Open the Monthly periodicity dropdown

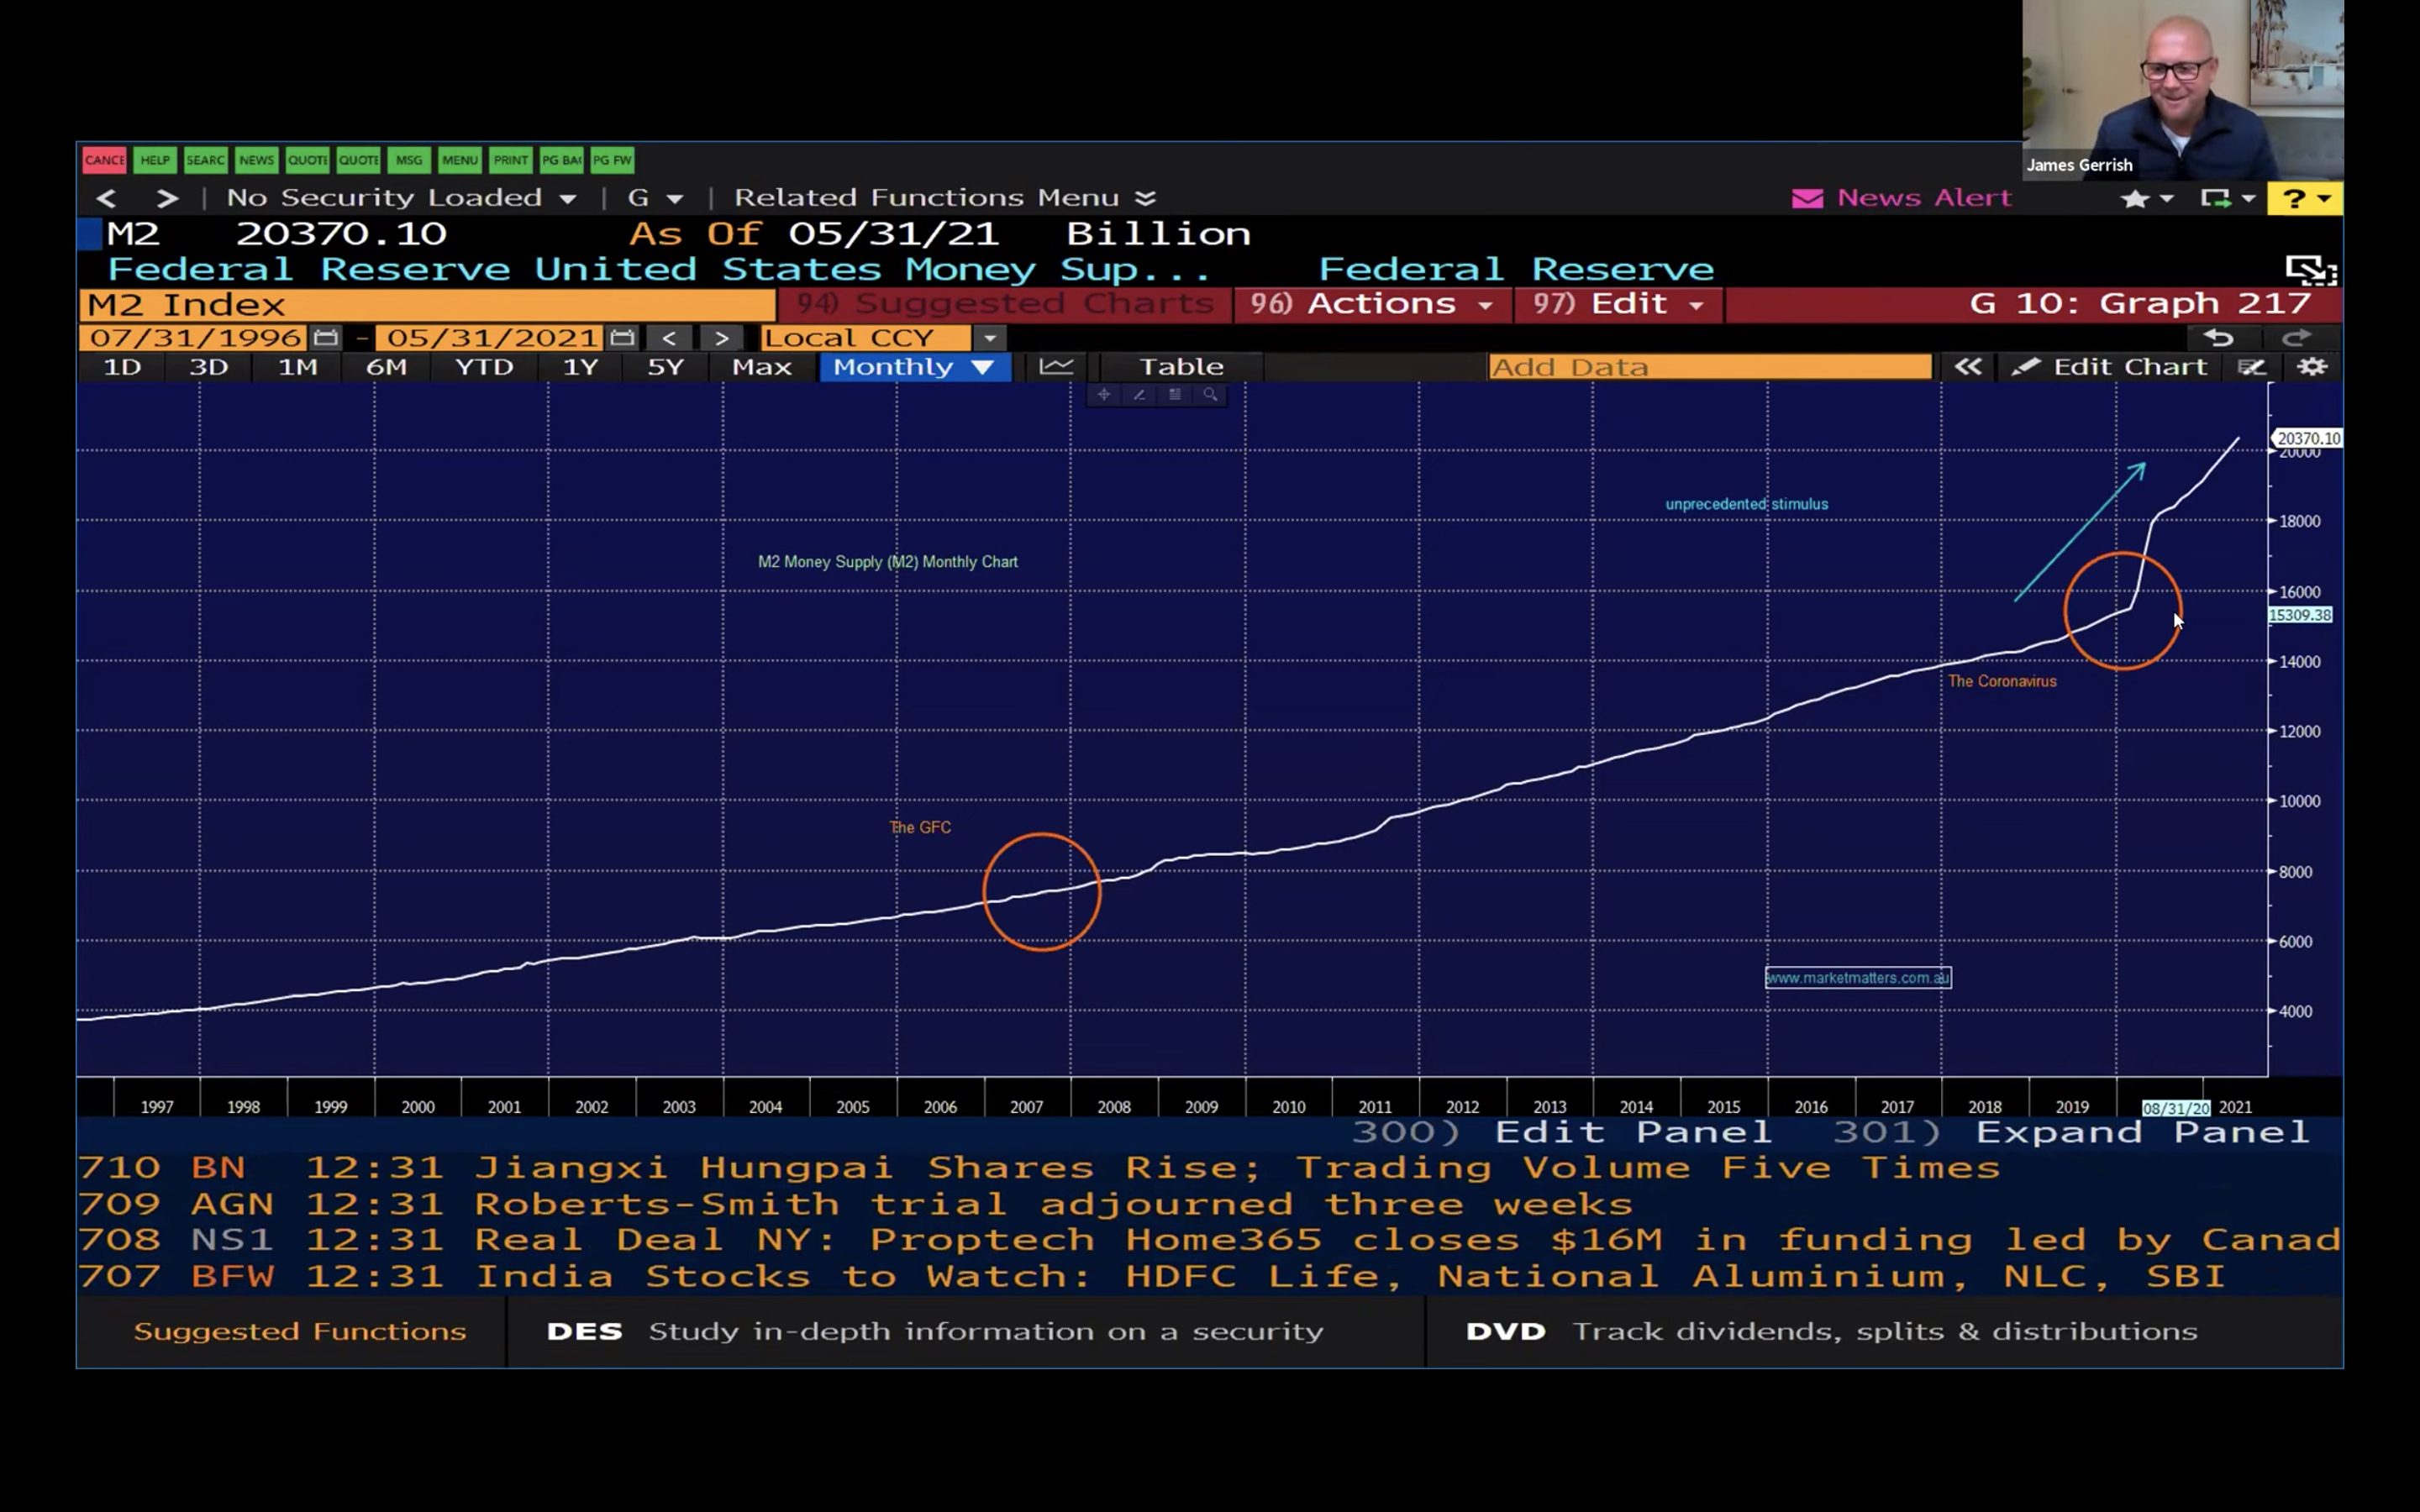914,367
